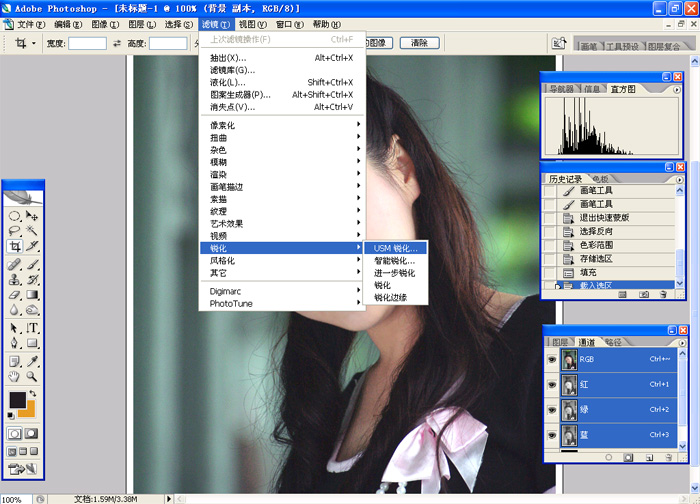The width and height of the screenshot is (700, 504).
Task: Select the Pen tool
Action: pos(14,343)
